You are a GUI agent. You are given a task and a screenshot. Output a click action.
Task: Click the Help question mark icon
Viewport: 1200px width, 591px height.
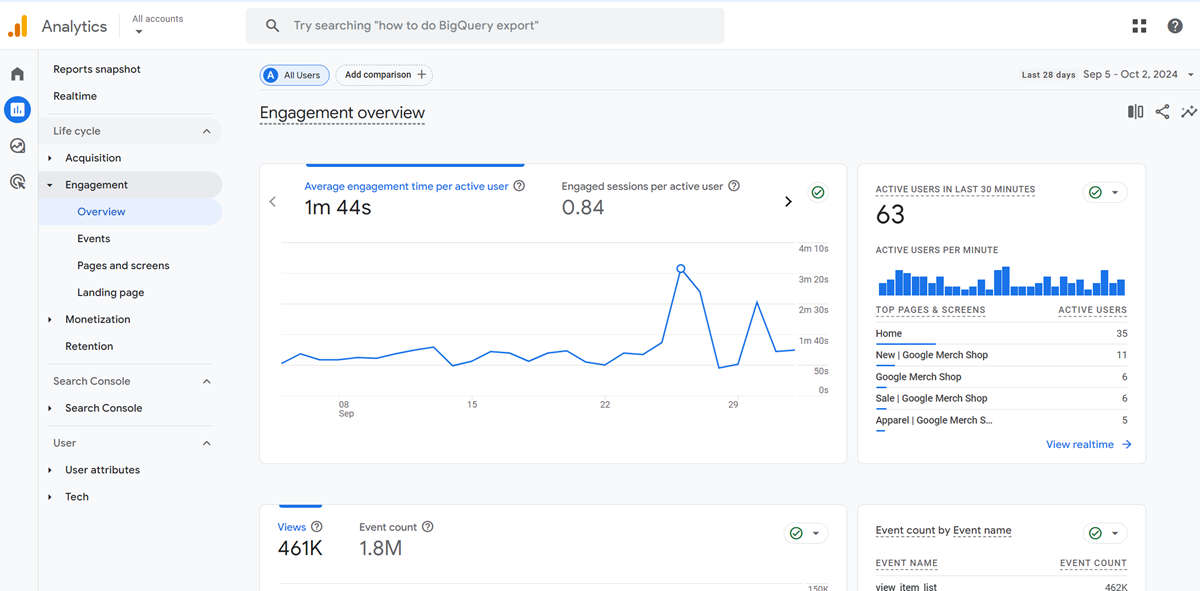coord(1175,26)
